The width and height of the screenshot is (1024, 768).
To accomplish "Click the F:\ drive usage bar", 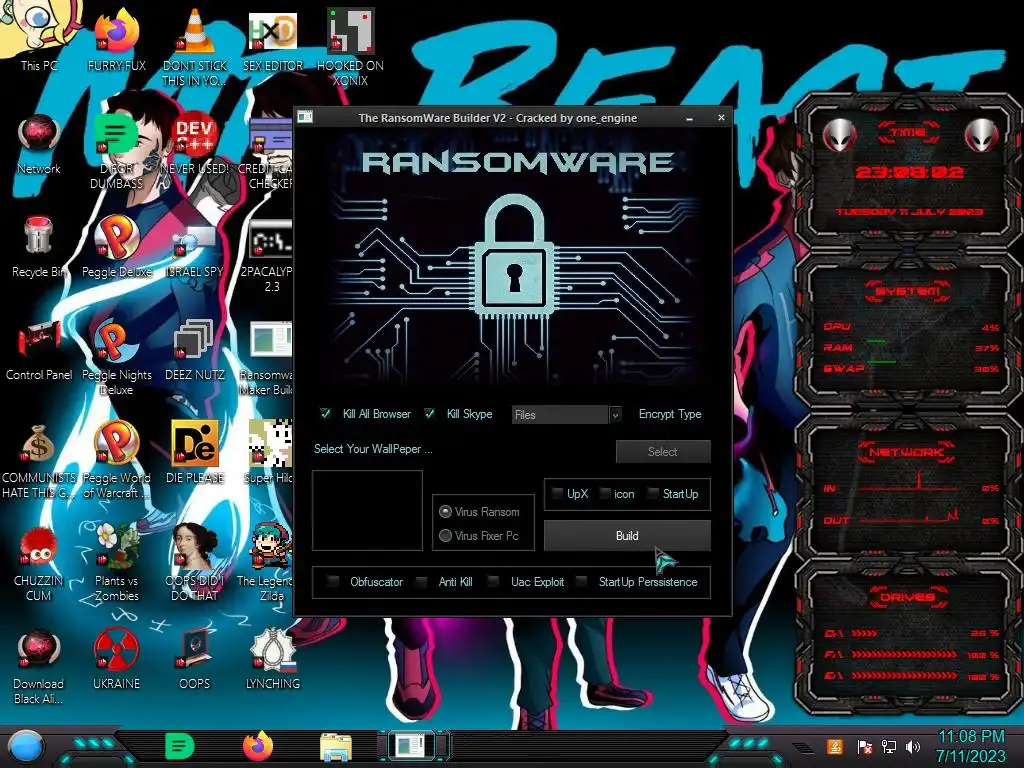I will tap(904, 654).
